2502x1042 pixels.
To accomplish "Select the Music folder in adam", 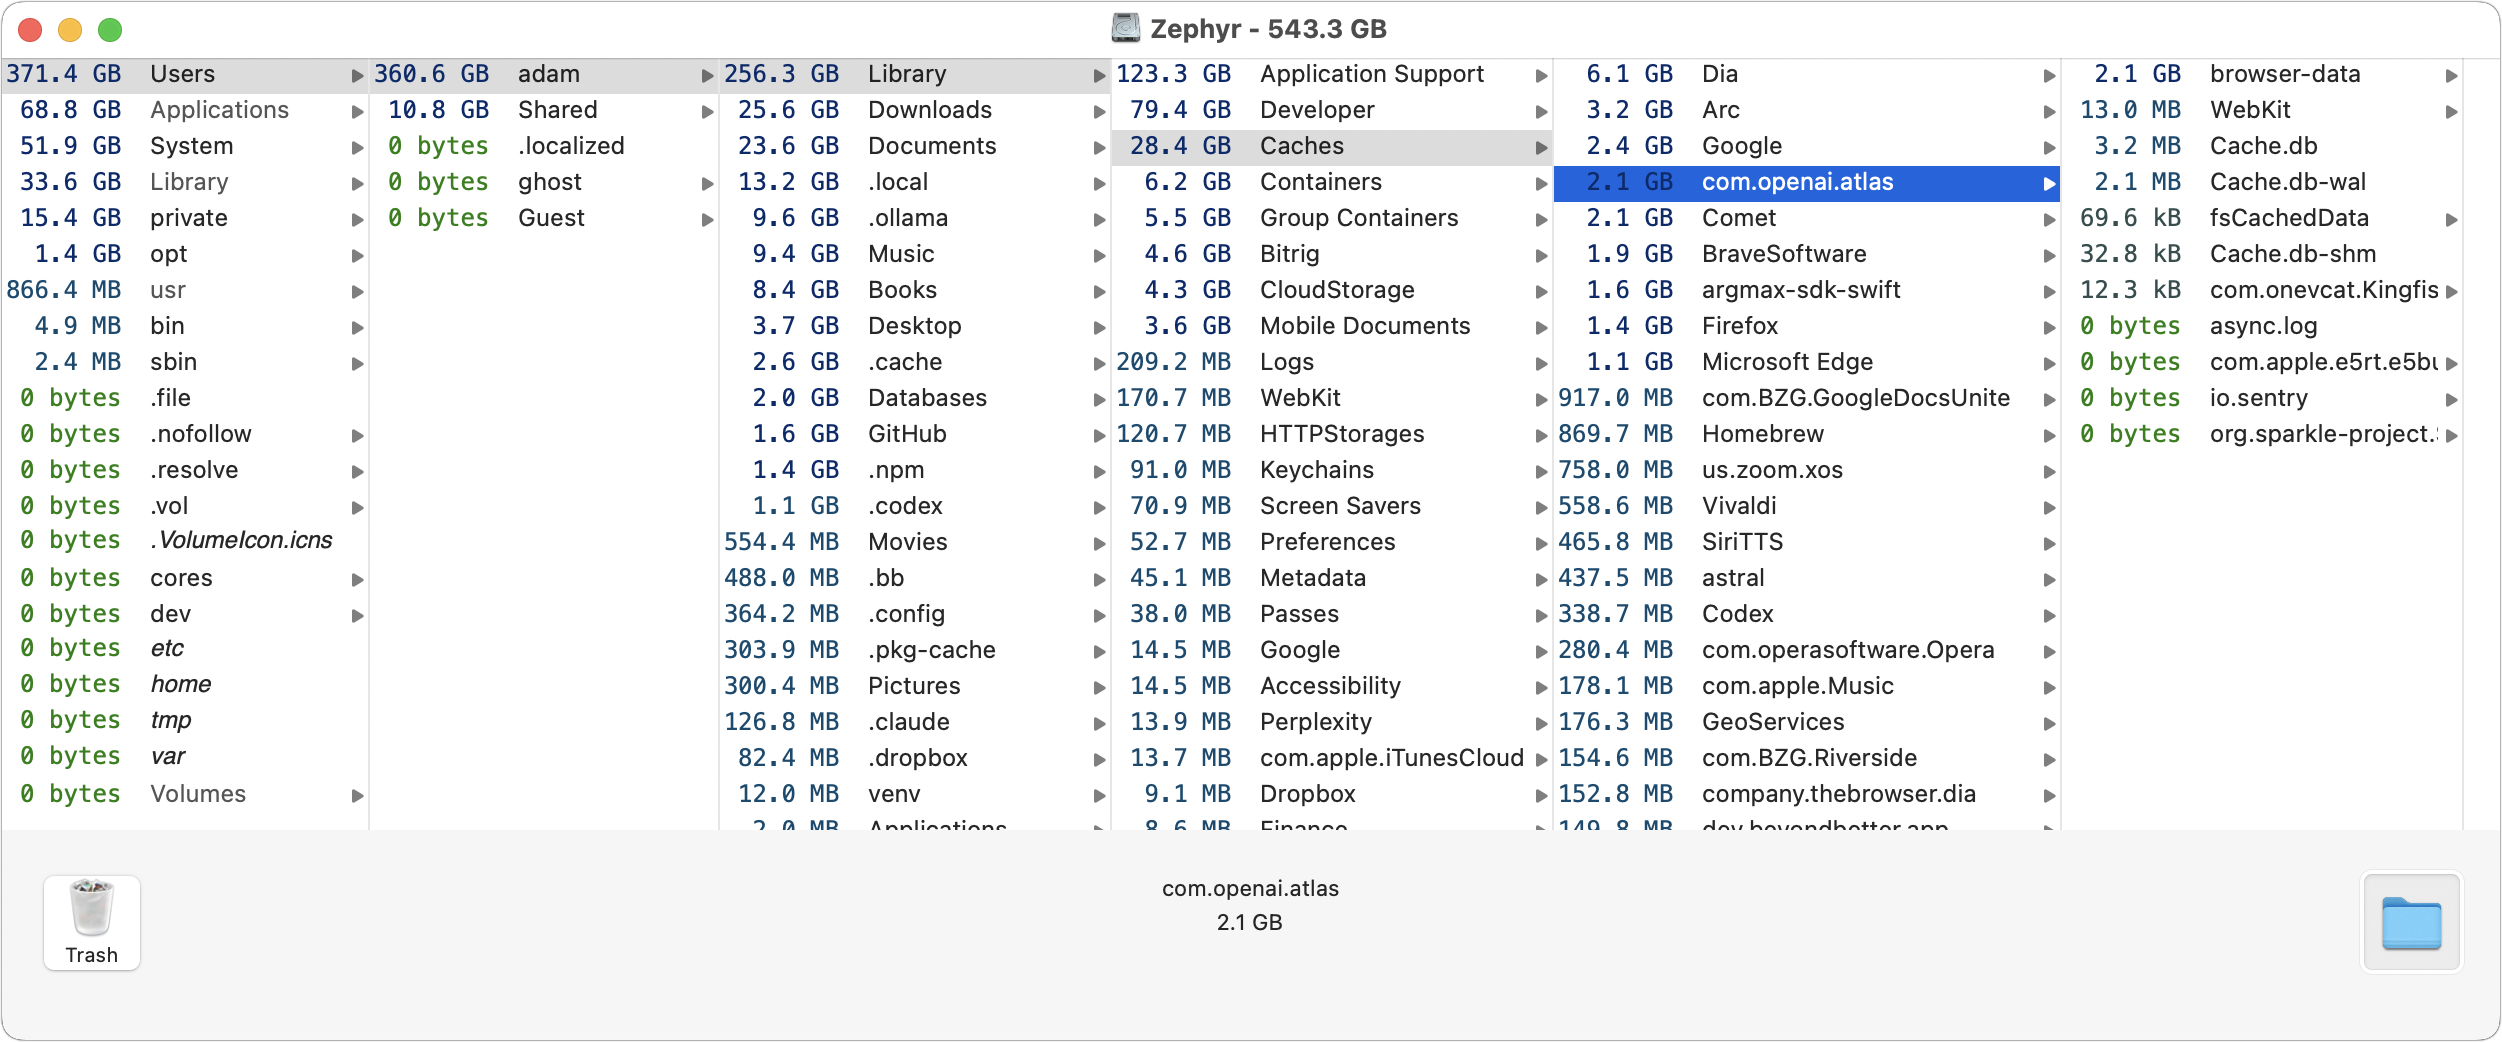I will coord(915,254).
